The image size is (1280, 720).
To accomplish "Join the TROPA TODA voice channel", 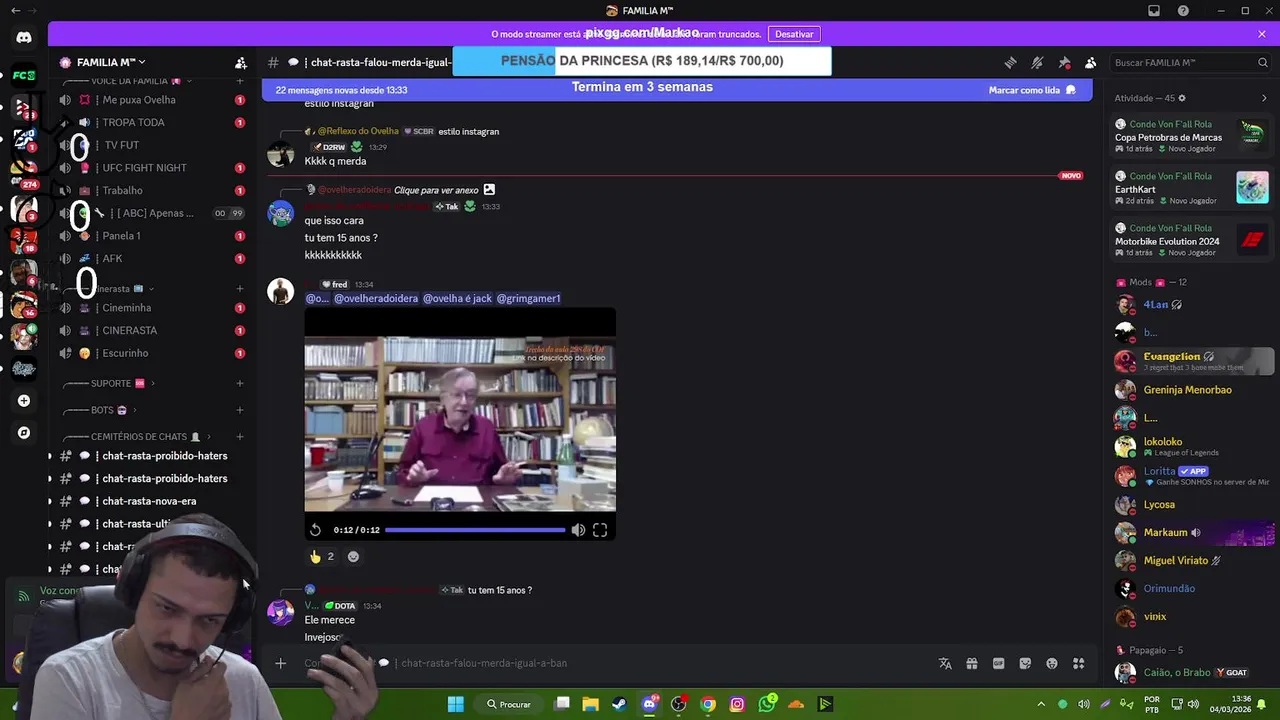I will coord(133,122).
